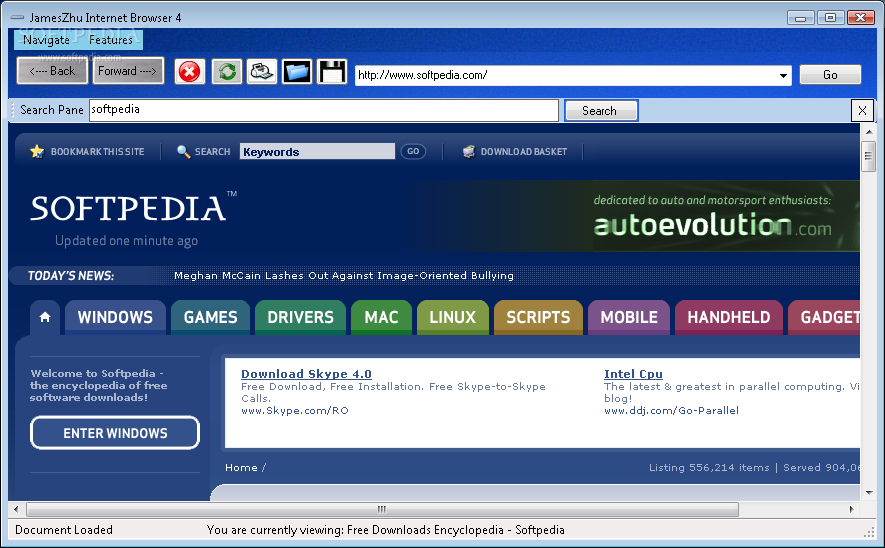Click the 'Updated one minute ago' text

[126, 240]
